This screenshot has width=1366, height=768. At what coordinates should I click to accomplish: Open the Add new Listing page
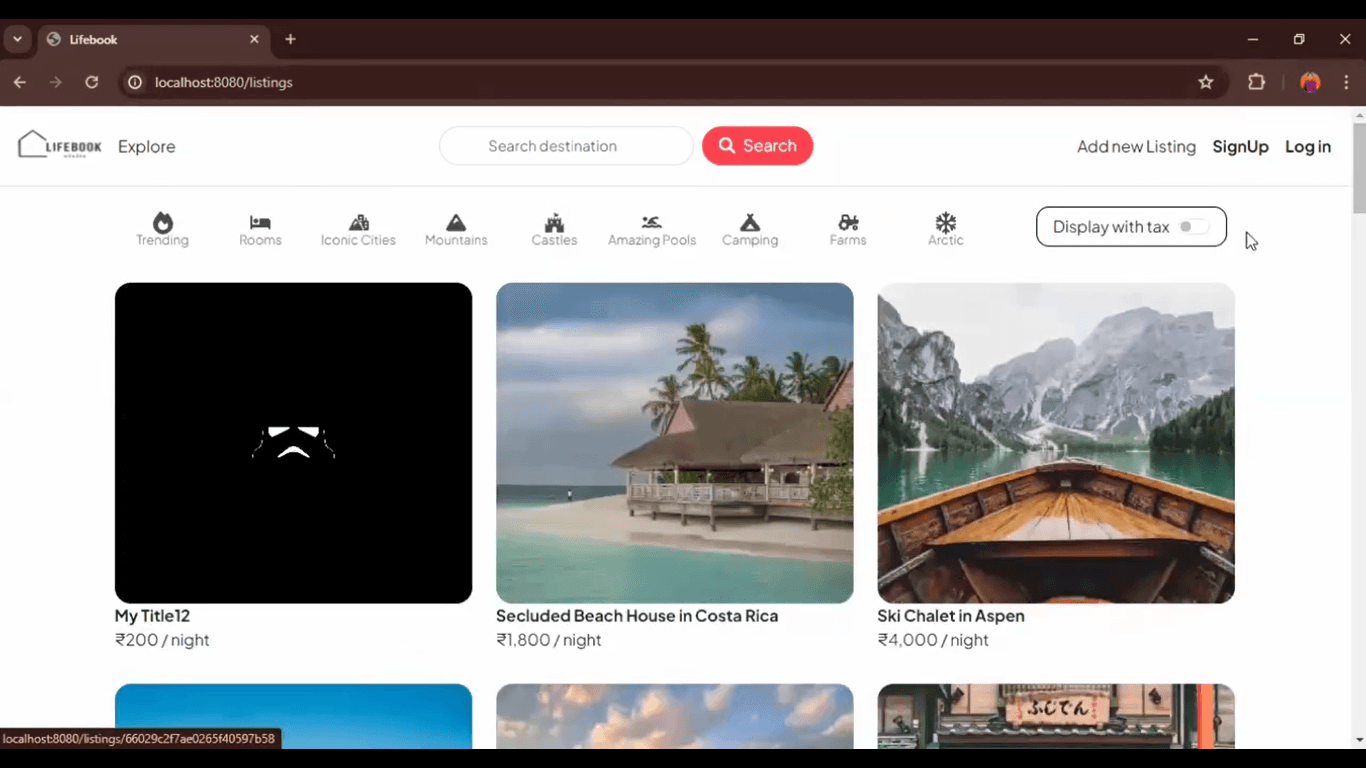coord(1136,147)
